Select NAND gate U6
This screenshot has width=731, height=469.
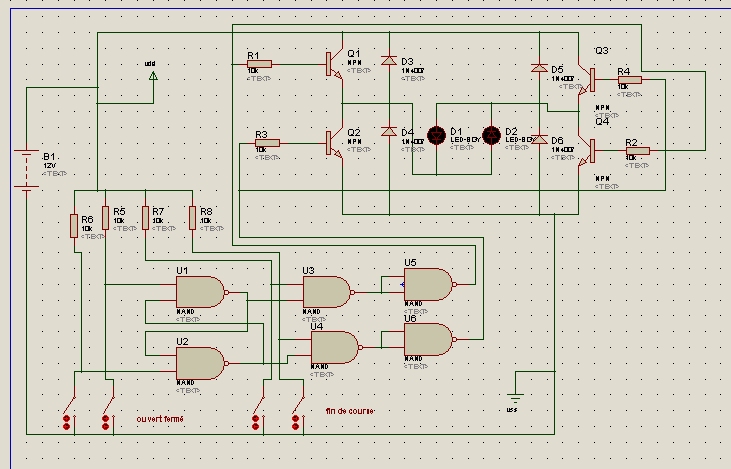click(429, 339)
